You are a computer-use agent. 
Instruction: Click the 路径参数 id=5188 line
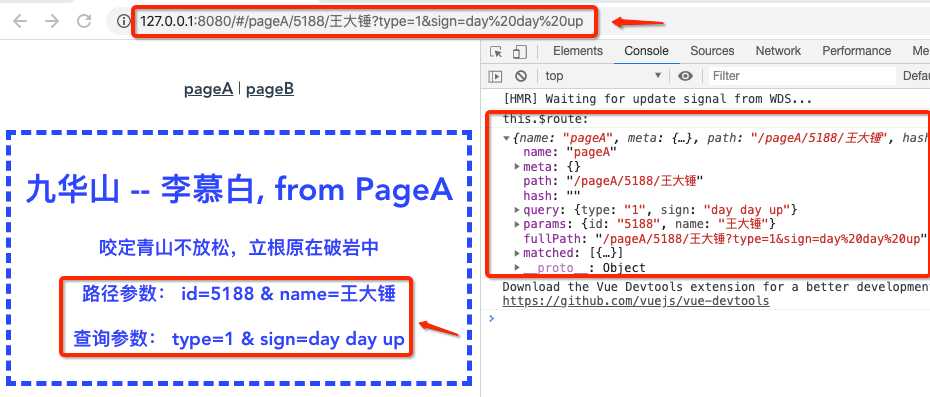(x=239, y=294)
